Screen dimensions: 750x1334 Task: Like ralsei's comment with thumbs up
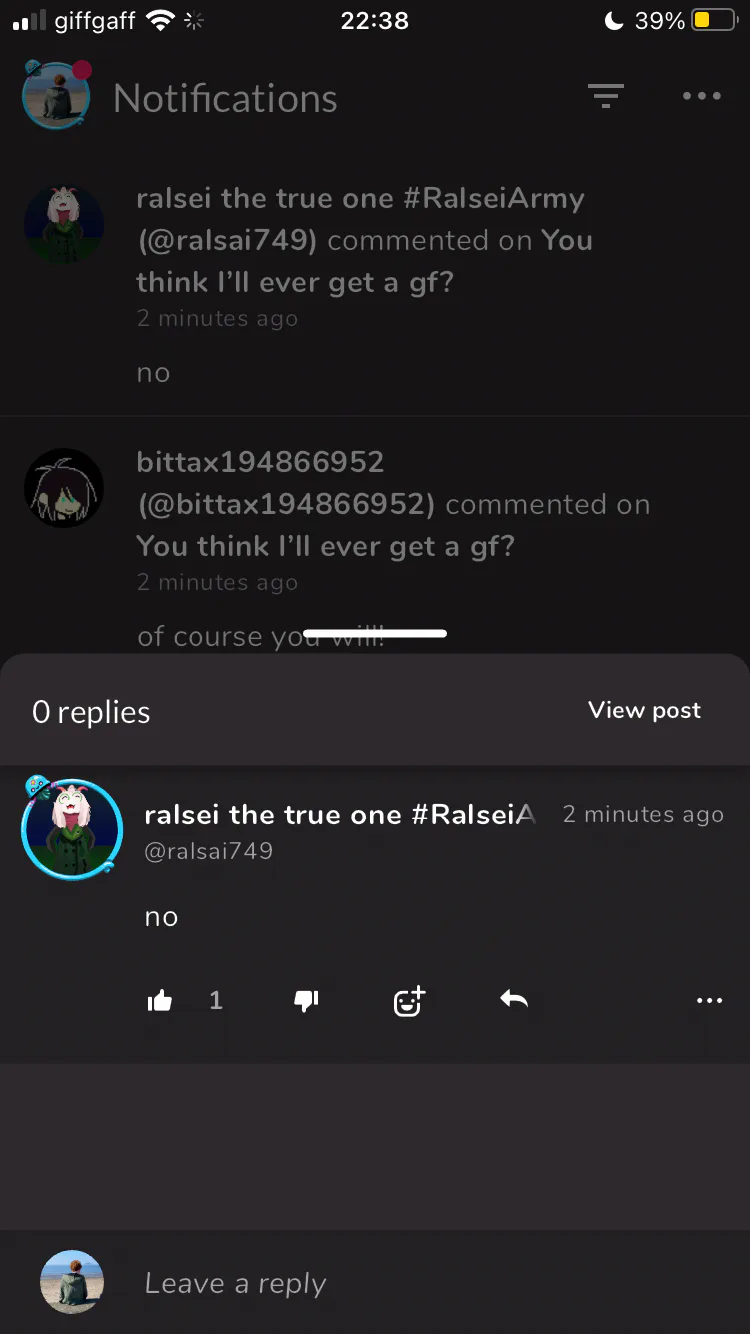160,1000
